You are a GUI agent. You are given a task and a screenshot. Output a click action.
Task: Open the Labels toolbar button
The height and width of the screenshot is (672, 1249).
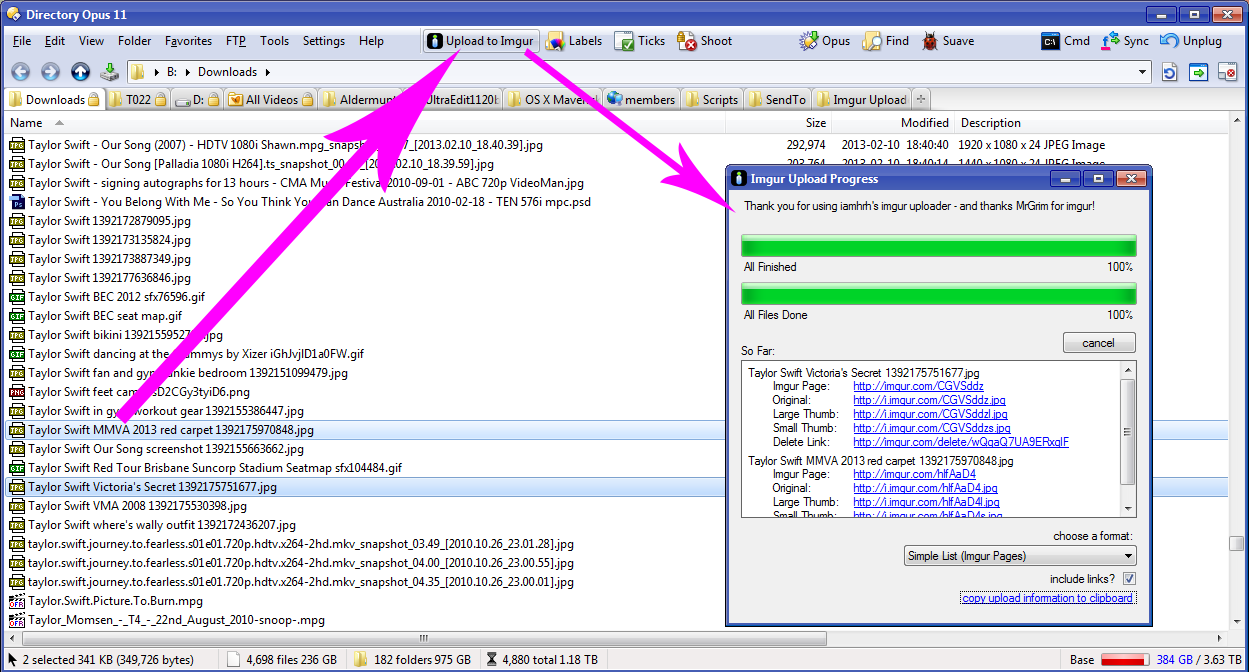(x=574, y=41)
